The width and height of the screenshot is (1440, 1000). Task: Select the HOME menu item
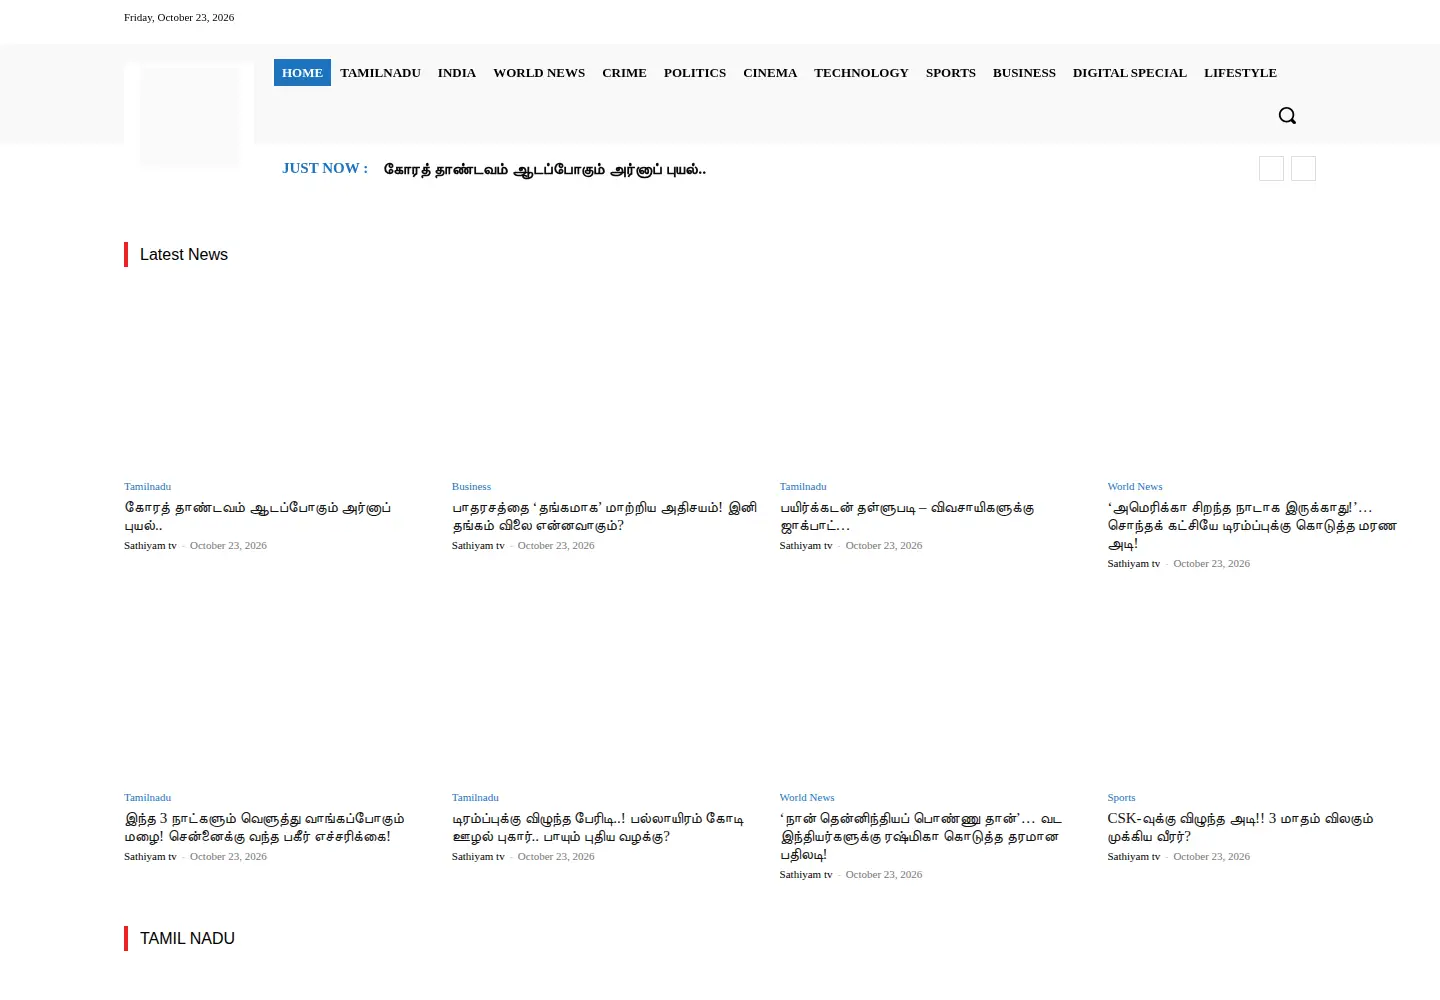[x=302, y=73]
